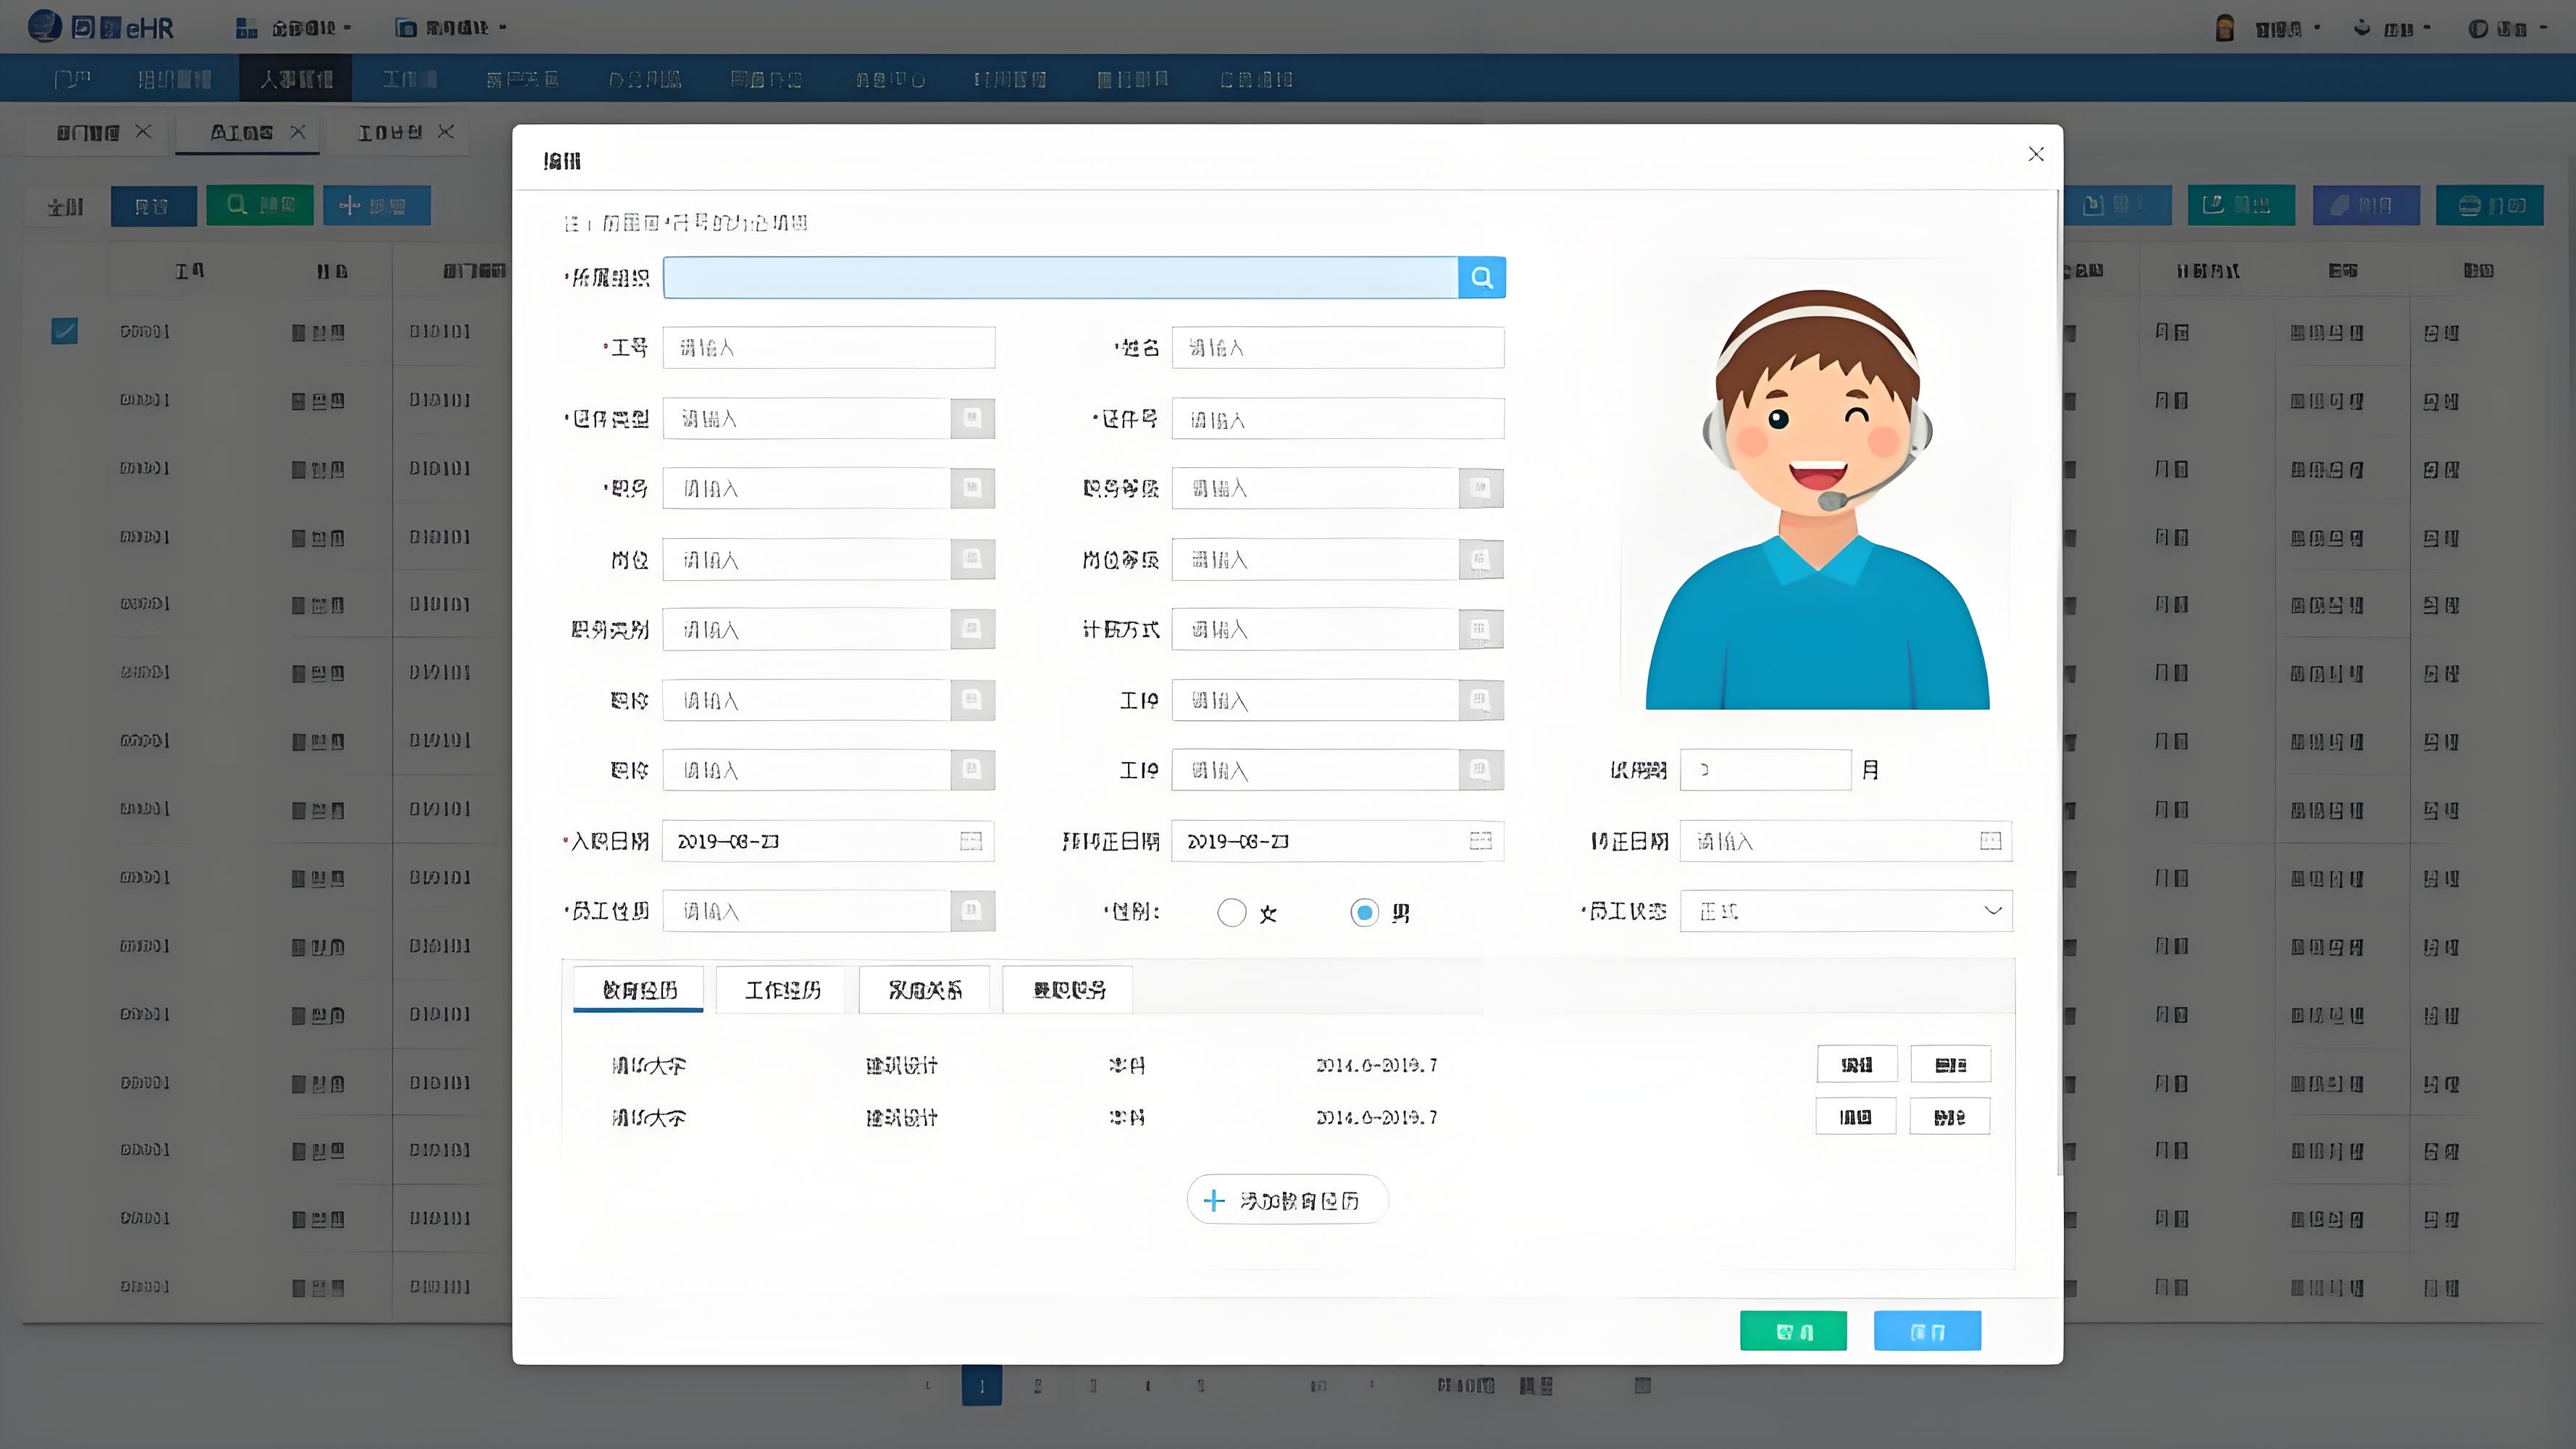The height and width of the screenshot is (1449, 2576).
Task: Switch to the 工作经历 tab
Action: pyautogui.click(x=782, y=990)
